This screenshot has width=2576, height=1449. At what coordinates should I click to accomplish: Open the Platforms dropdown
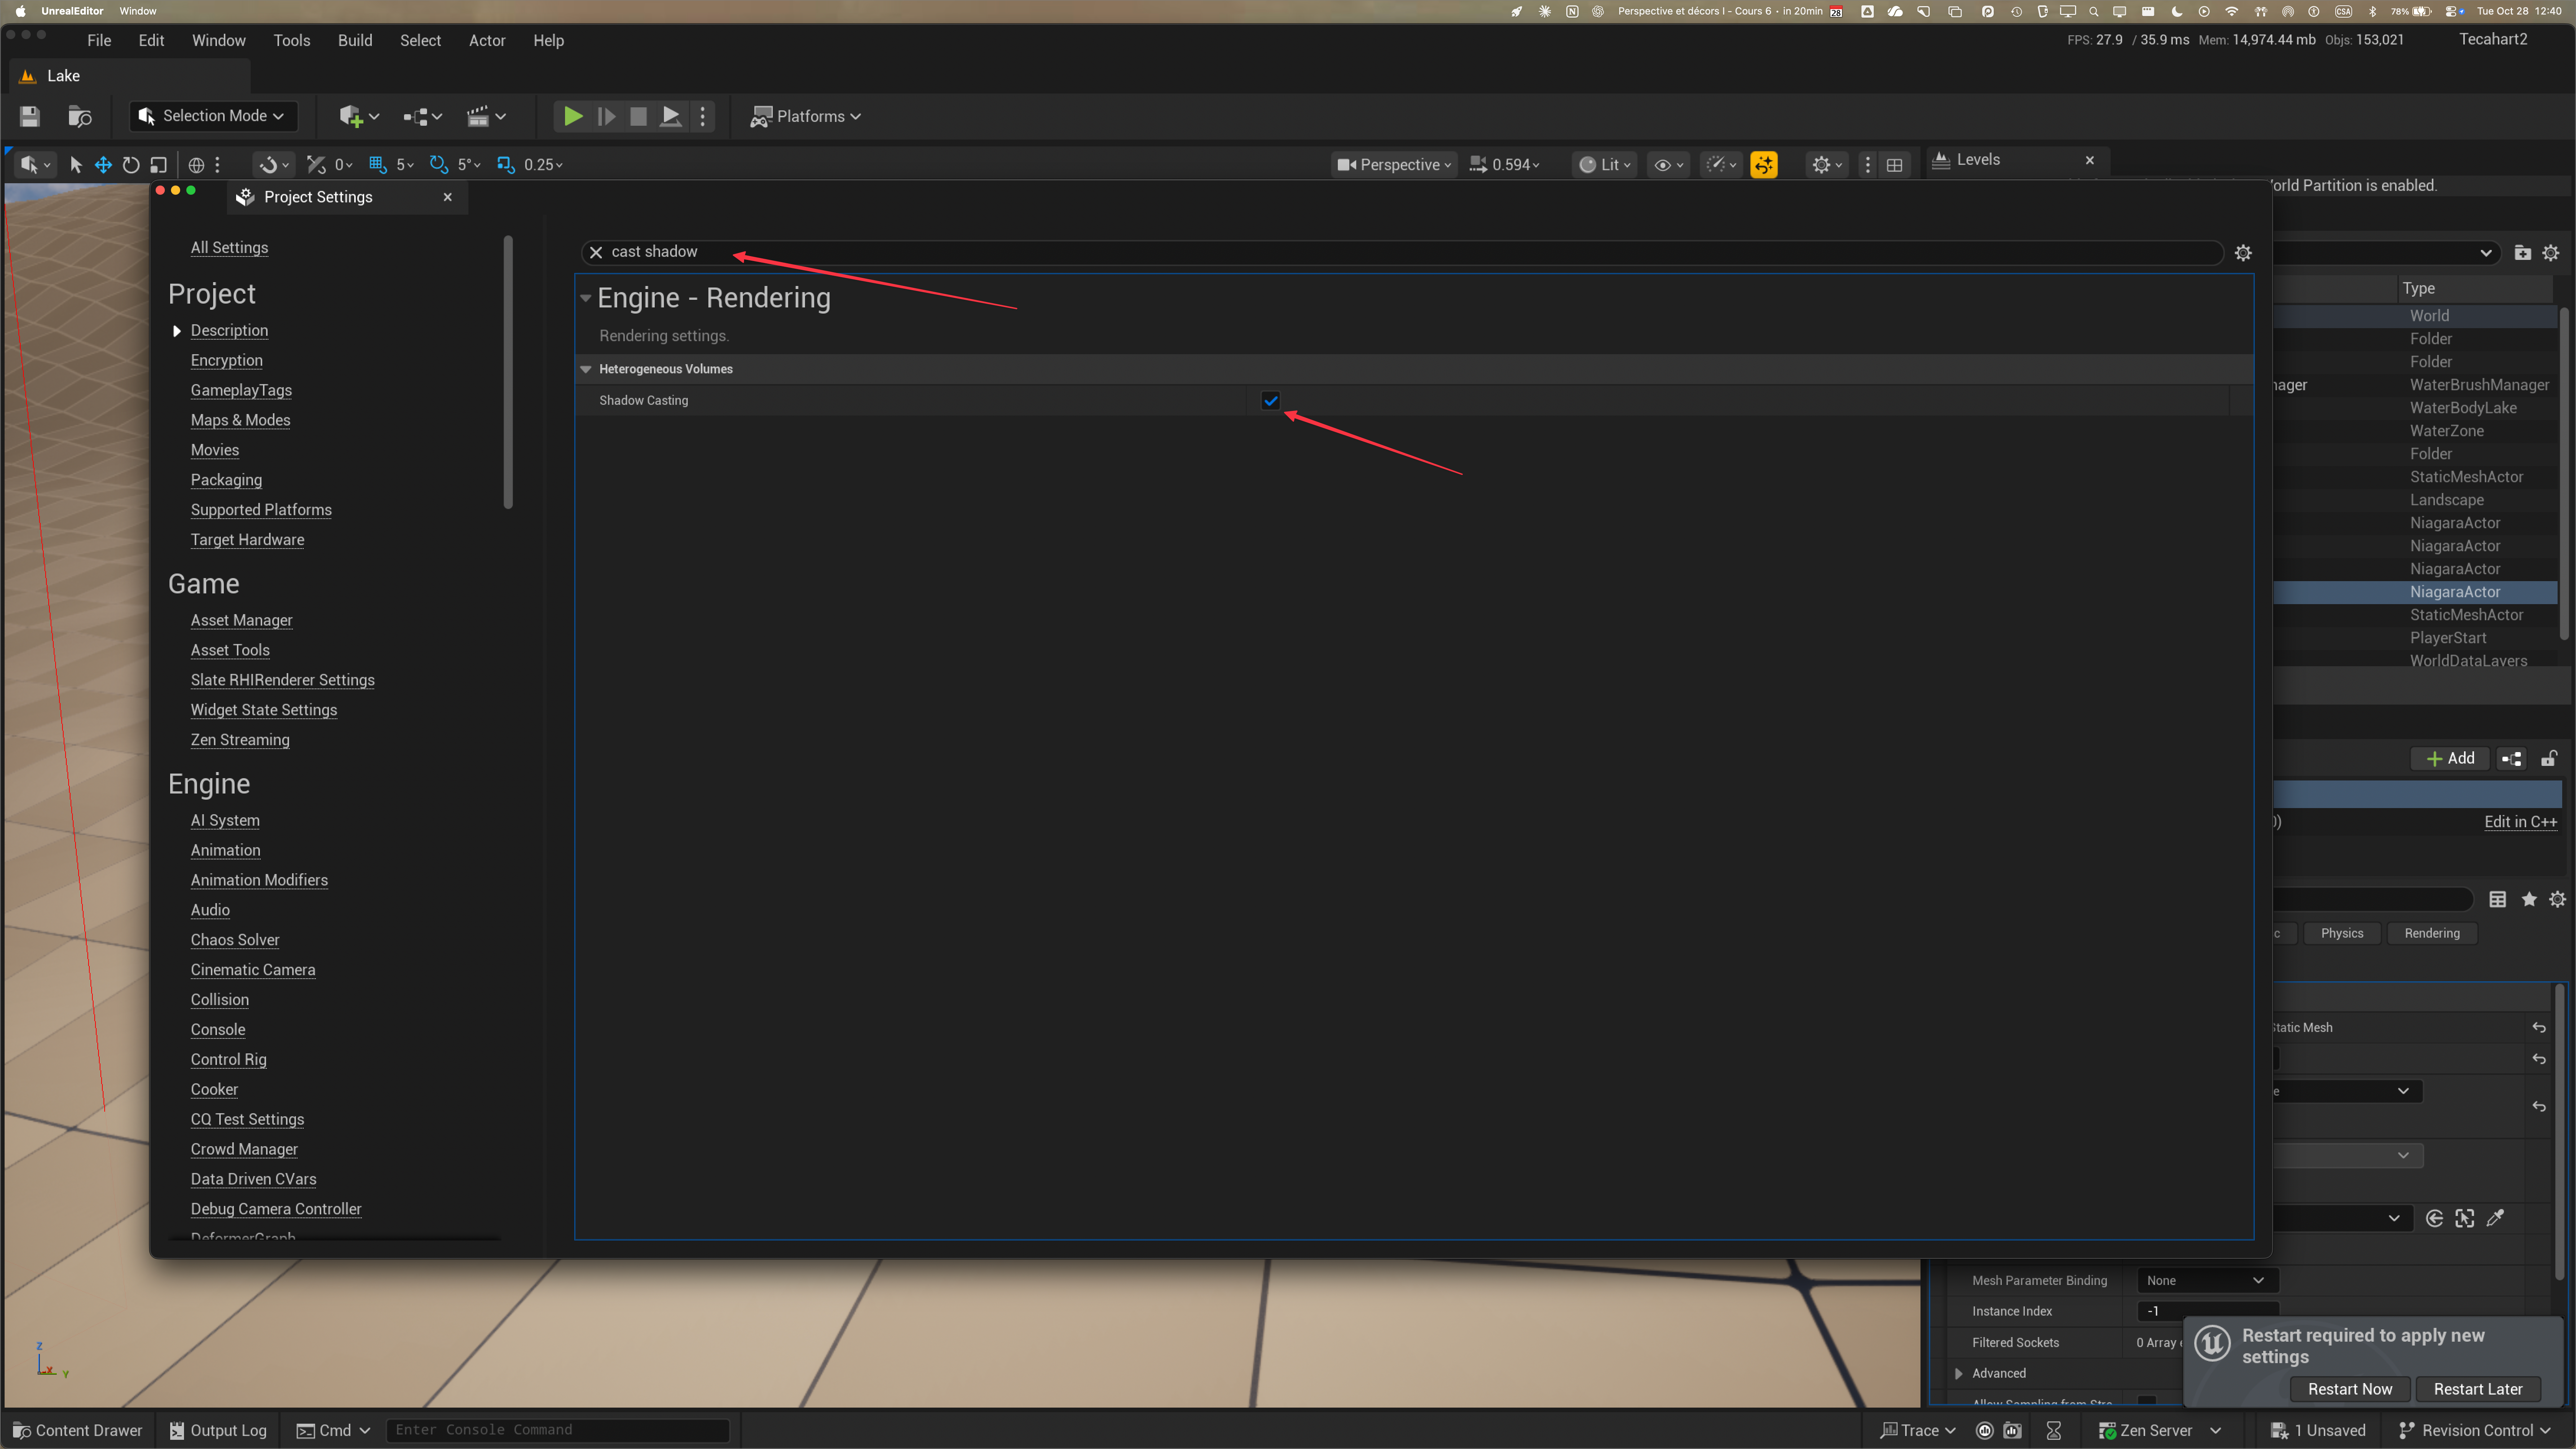(x=806, y=116)
